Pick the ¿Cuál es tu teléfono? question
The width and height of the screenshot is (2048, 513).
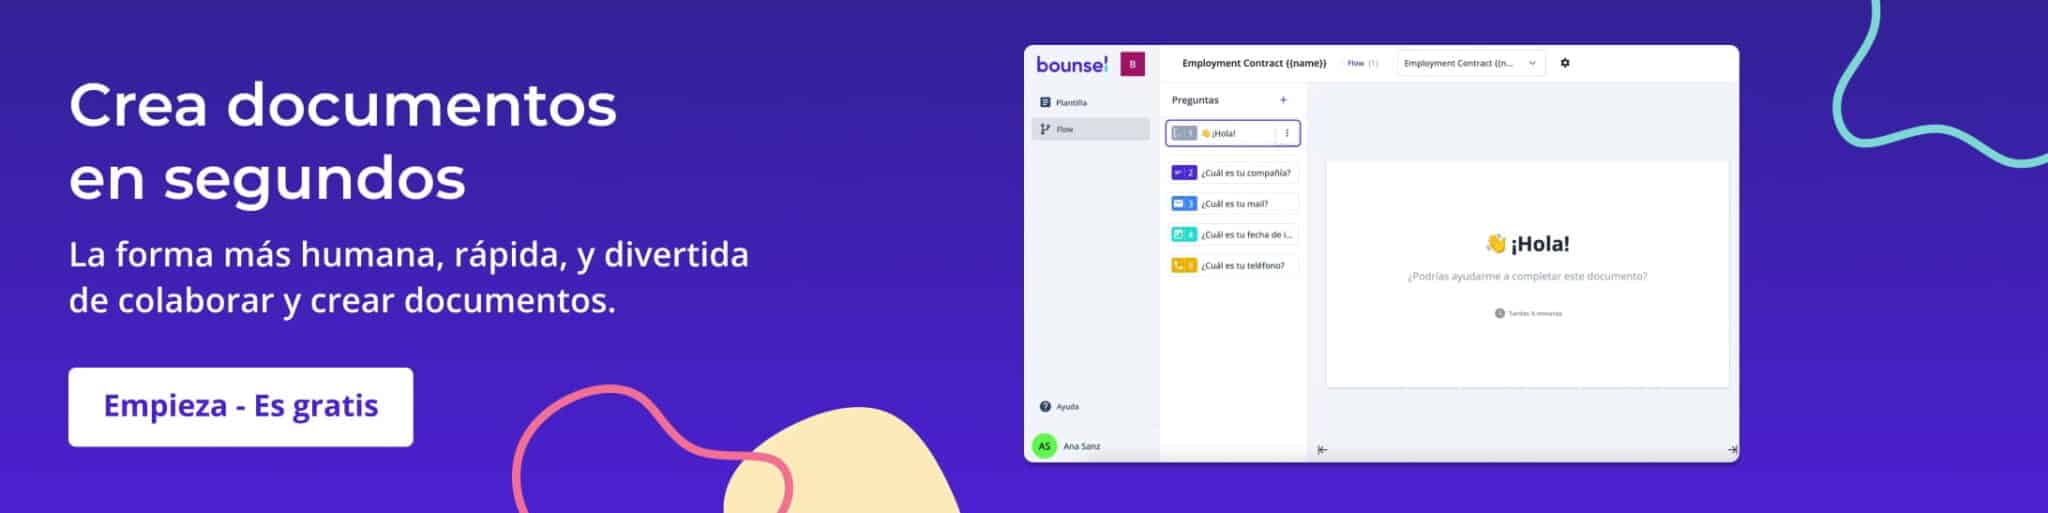[x=1242, y=266]
